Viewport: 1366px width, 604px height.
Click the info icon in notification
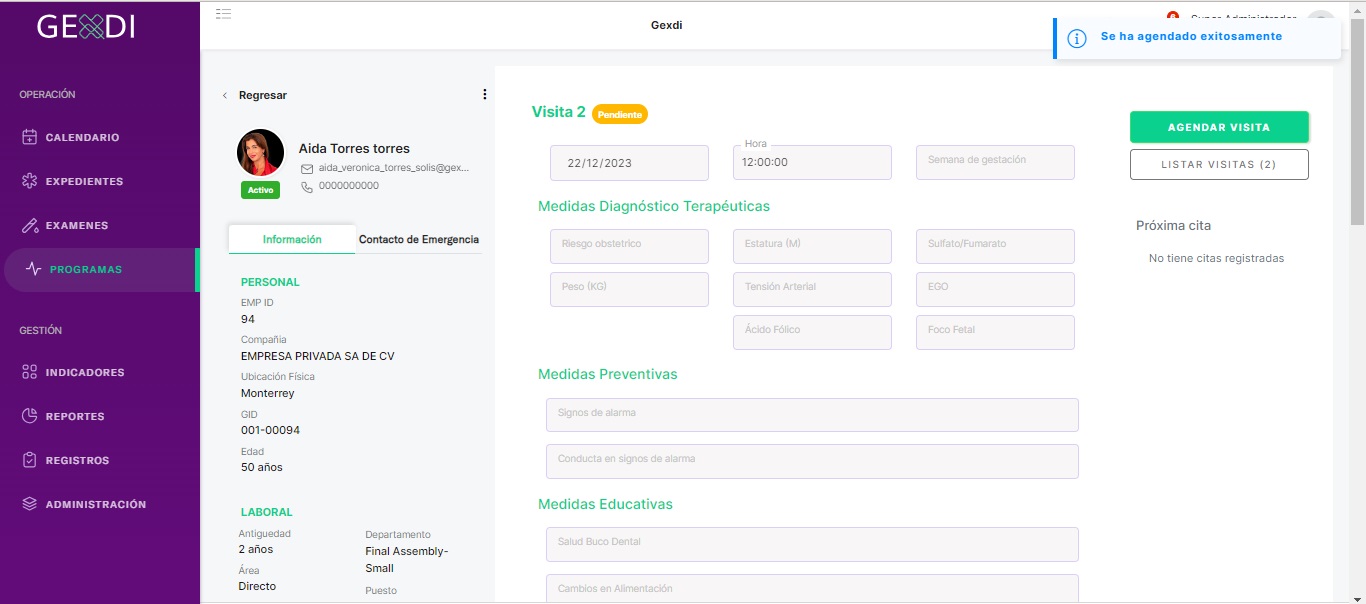[x=1077, y=38]
